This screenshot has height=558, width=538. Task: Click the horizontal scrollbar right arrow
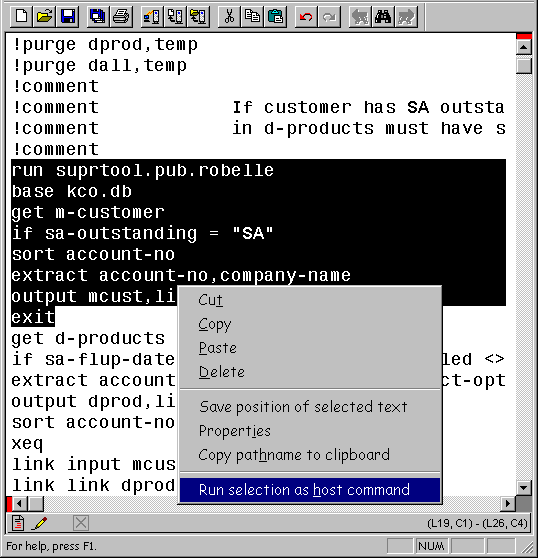coord(508,504)
